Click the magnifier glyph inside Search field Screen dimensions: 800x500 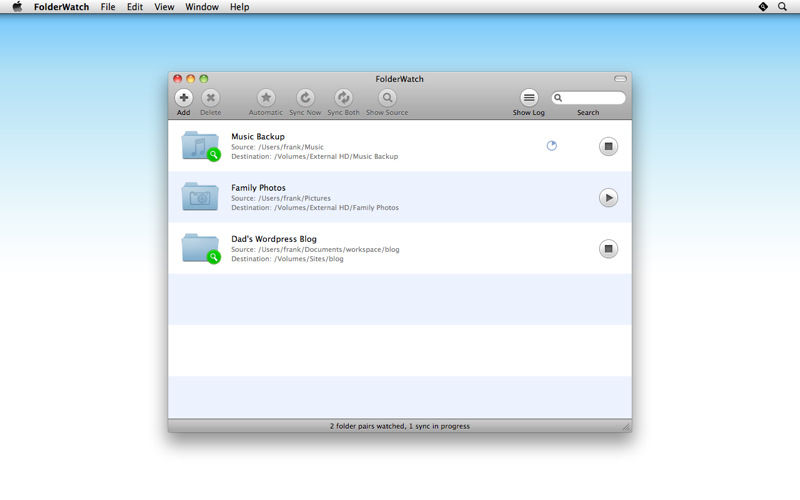click(x=558, y=97)
